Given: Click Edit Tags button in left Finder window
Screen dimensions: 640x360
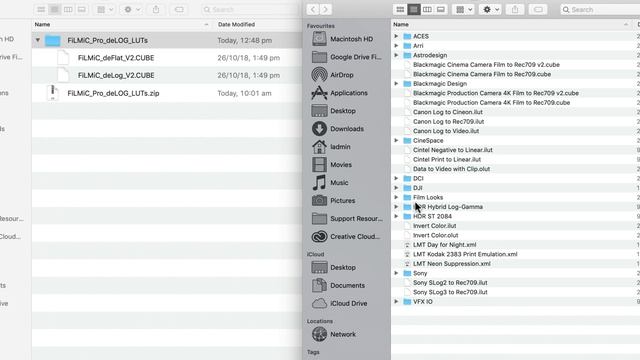Looking at the screenshot, I should [x=179, y=9].
